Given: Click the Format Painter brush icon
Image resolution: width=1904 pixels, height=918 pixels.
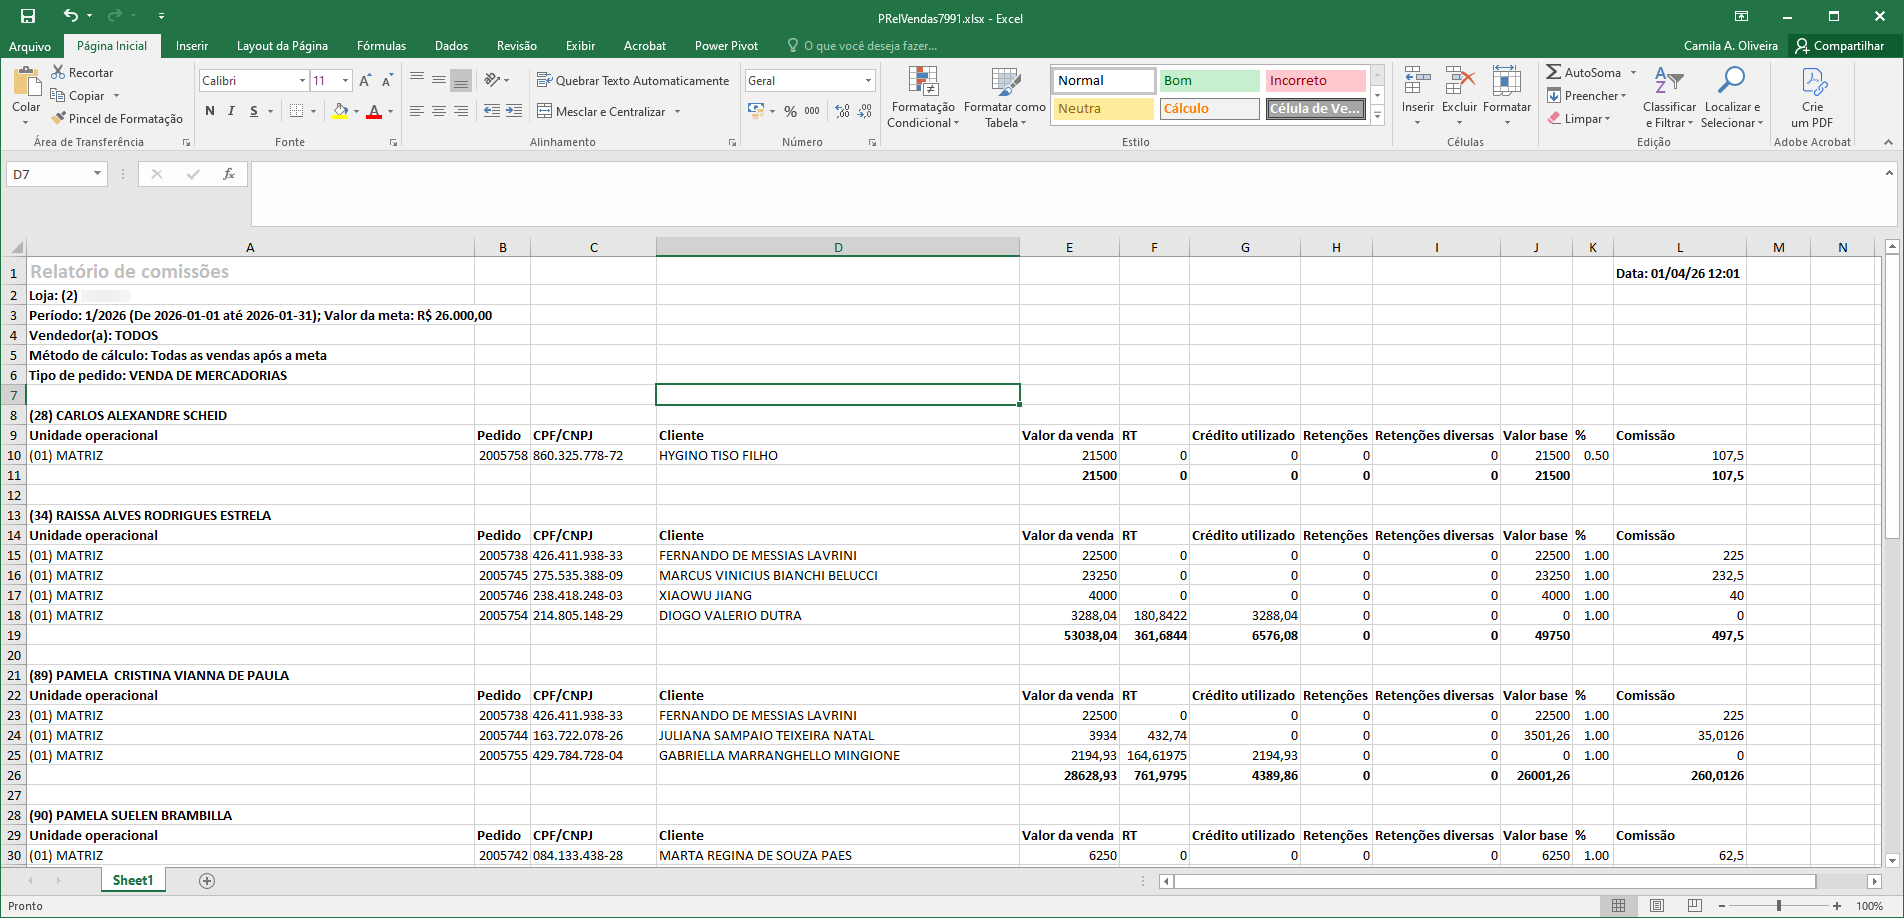Looking at the screenshot, I should point(59,119).
